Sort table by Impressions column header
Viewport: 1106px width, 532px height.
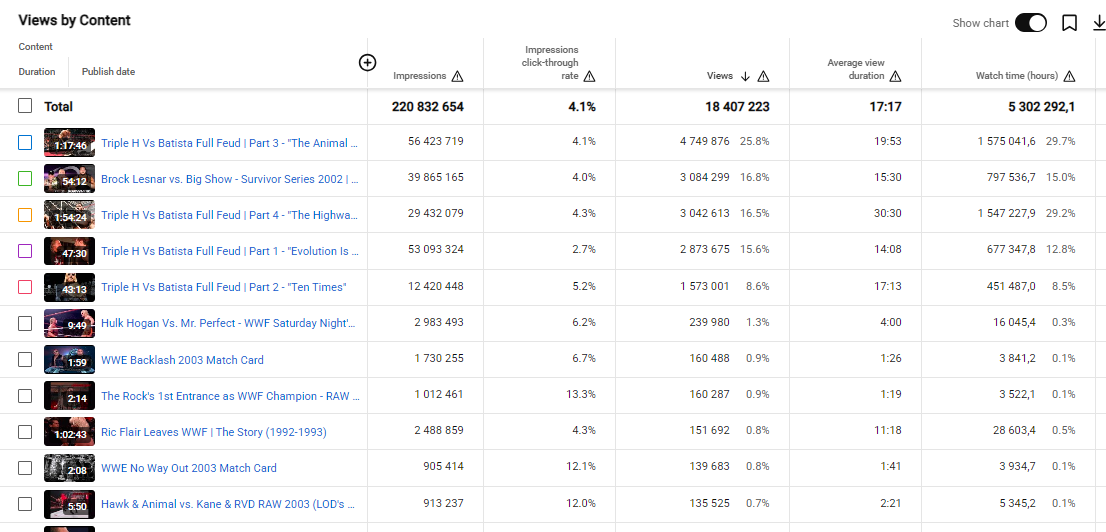(420, 76)
